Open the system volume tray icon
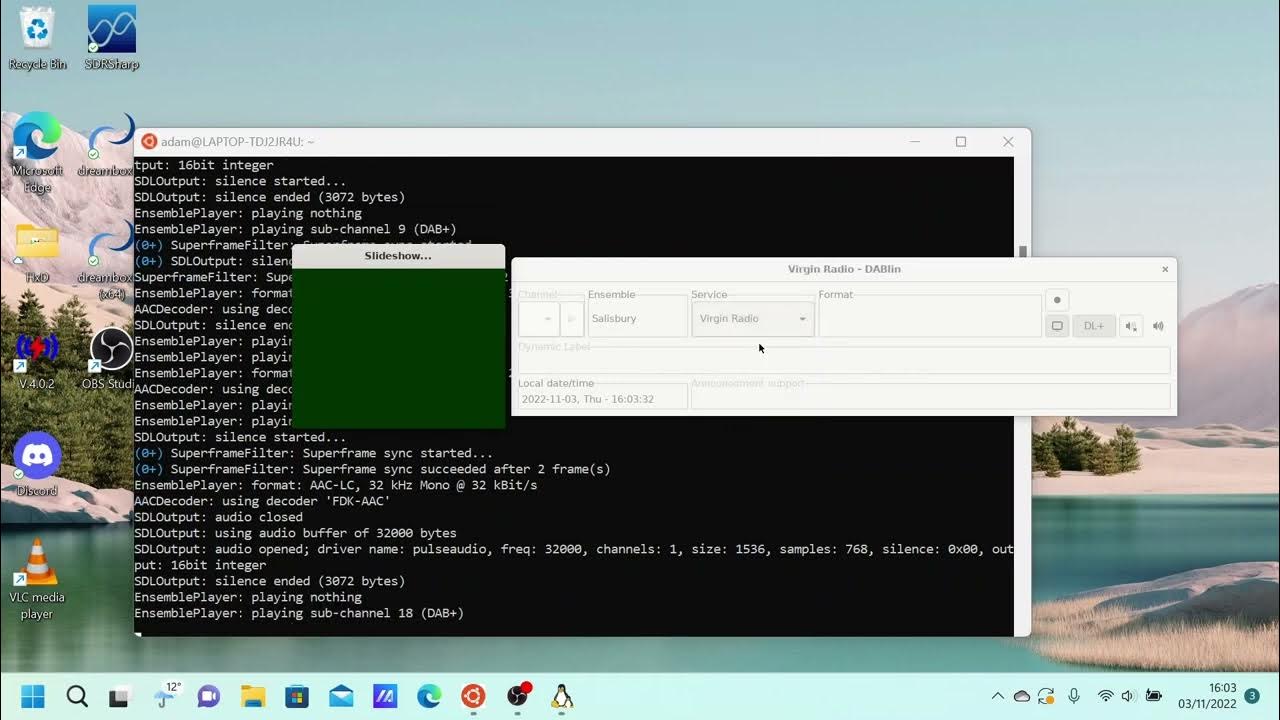 pyautogui.click(x=1128, y=696)
